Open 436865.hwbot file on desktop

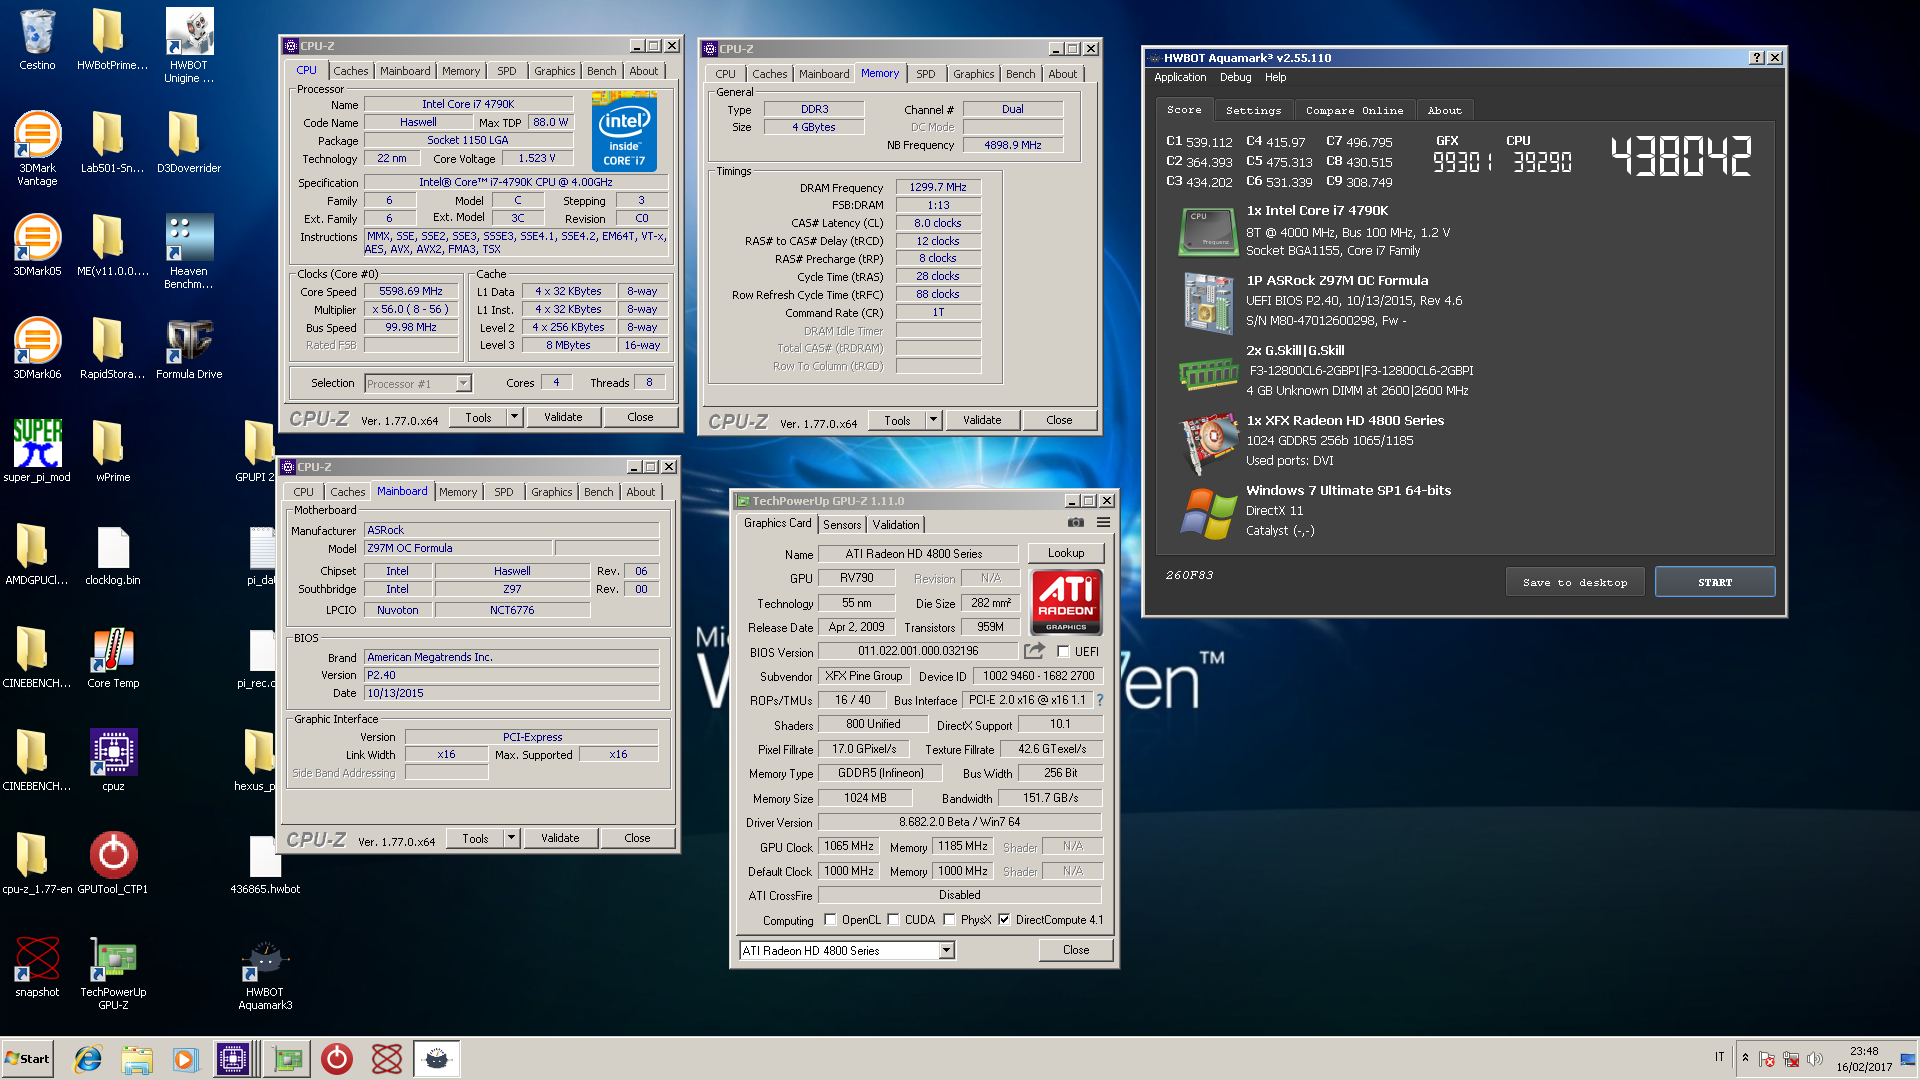pyautogui.click(x=265, y=863)
